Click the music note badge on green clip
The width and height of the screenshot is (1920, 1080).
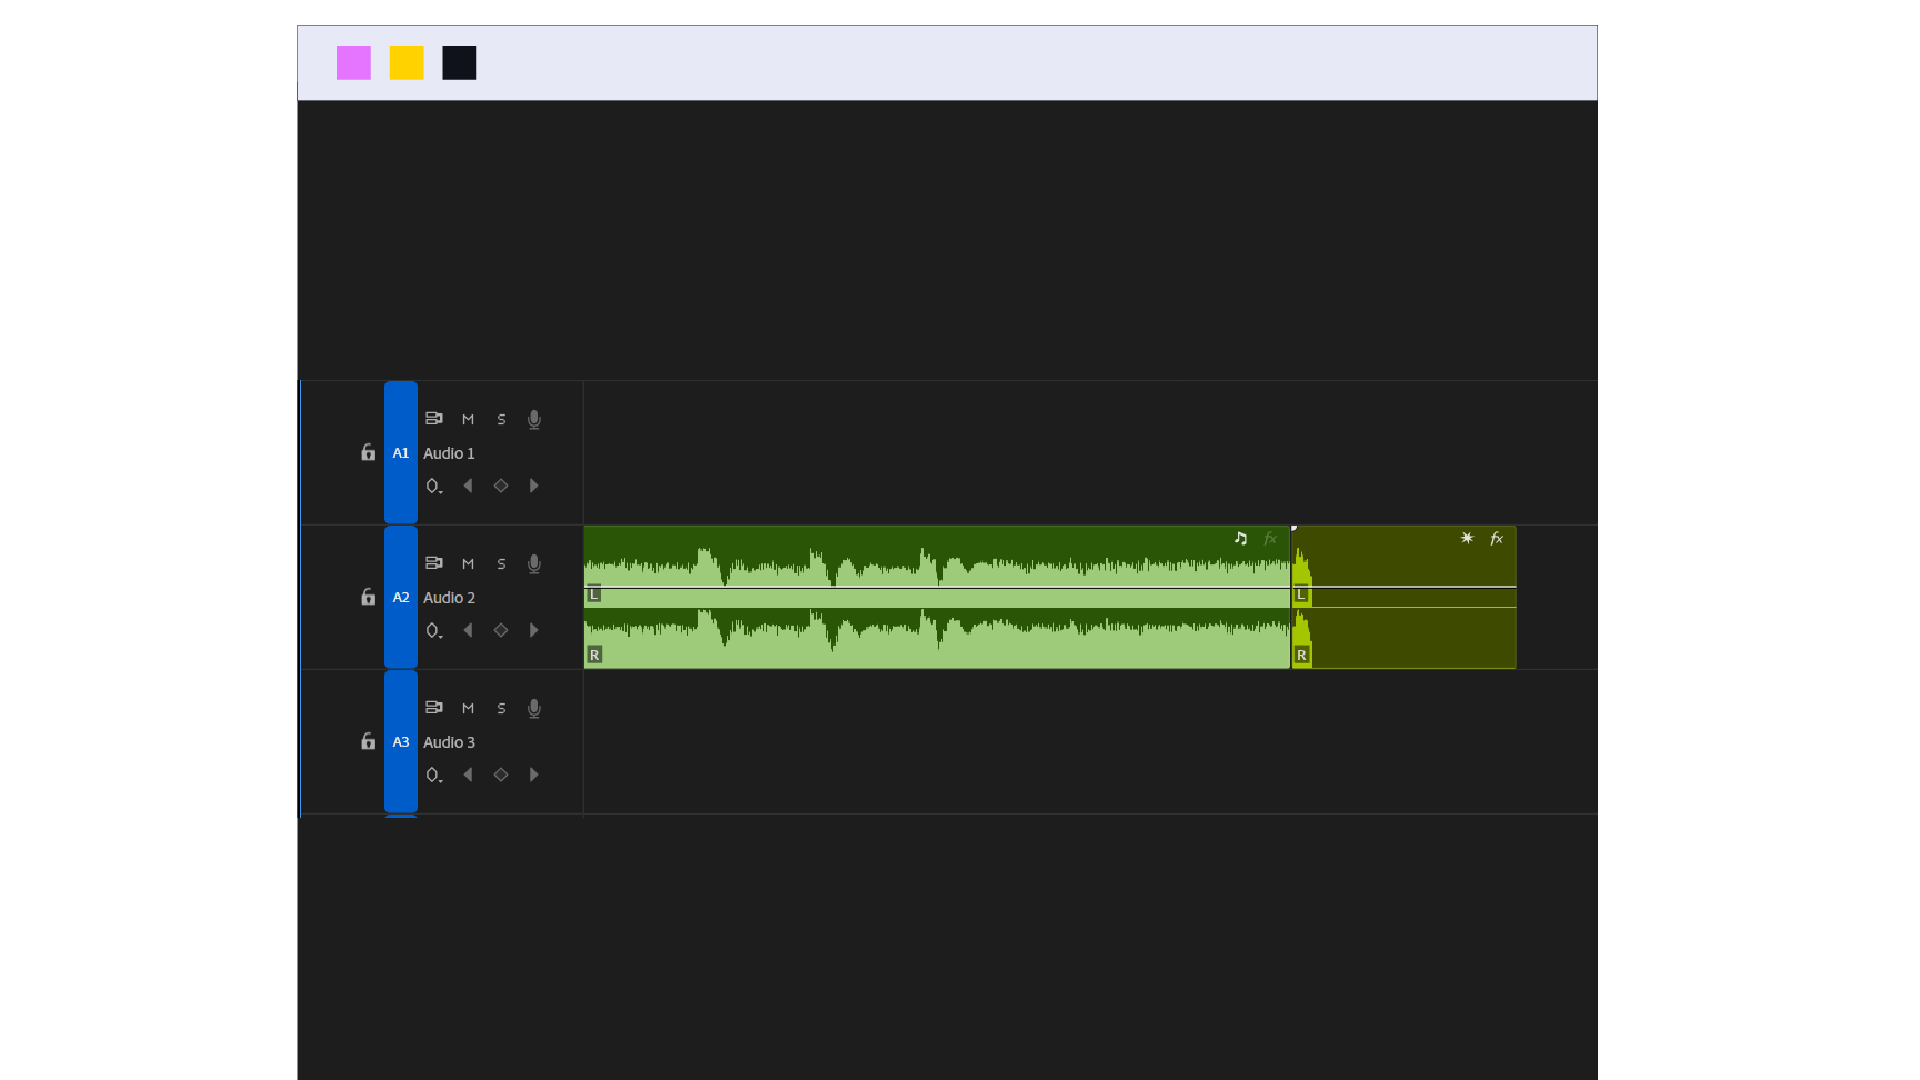[x=1241, y=538]
